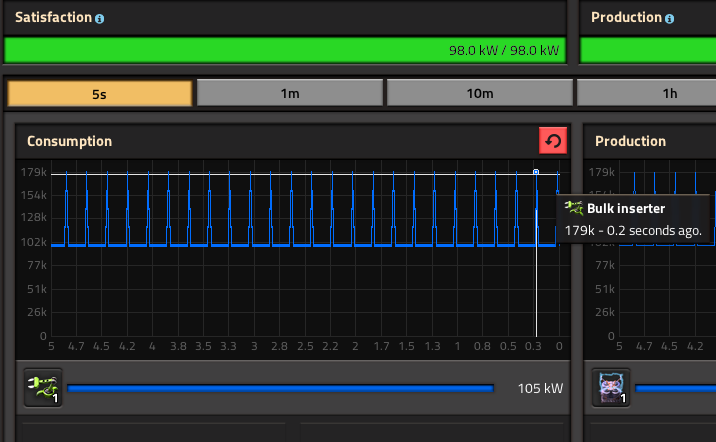Switch to the 1m time range tab
This screenshot has width=716, height=442.
point(290,93)
